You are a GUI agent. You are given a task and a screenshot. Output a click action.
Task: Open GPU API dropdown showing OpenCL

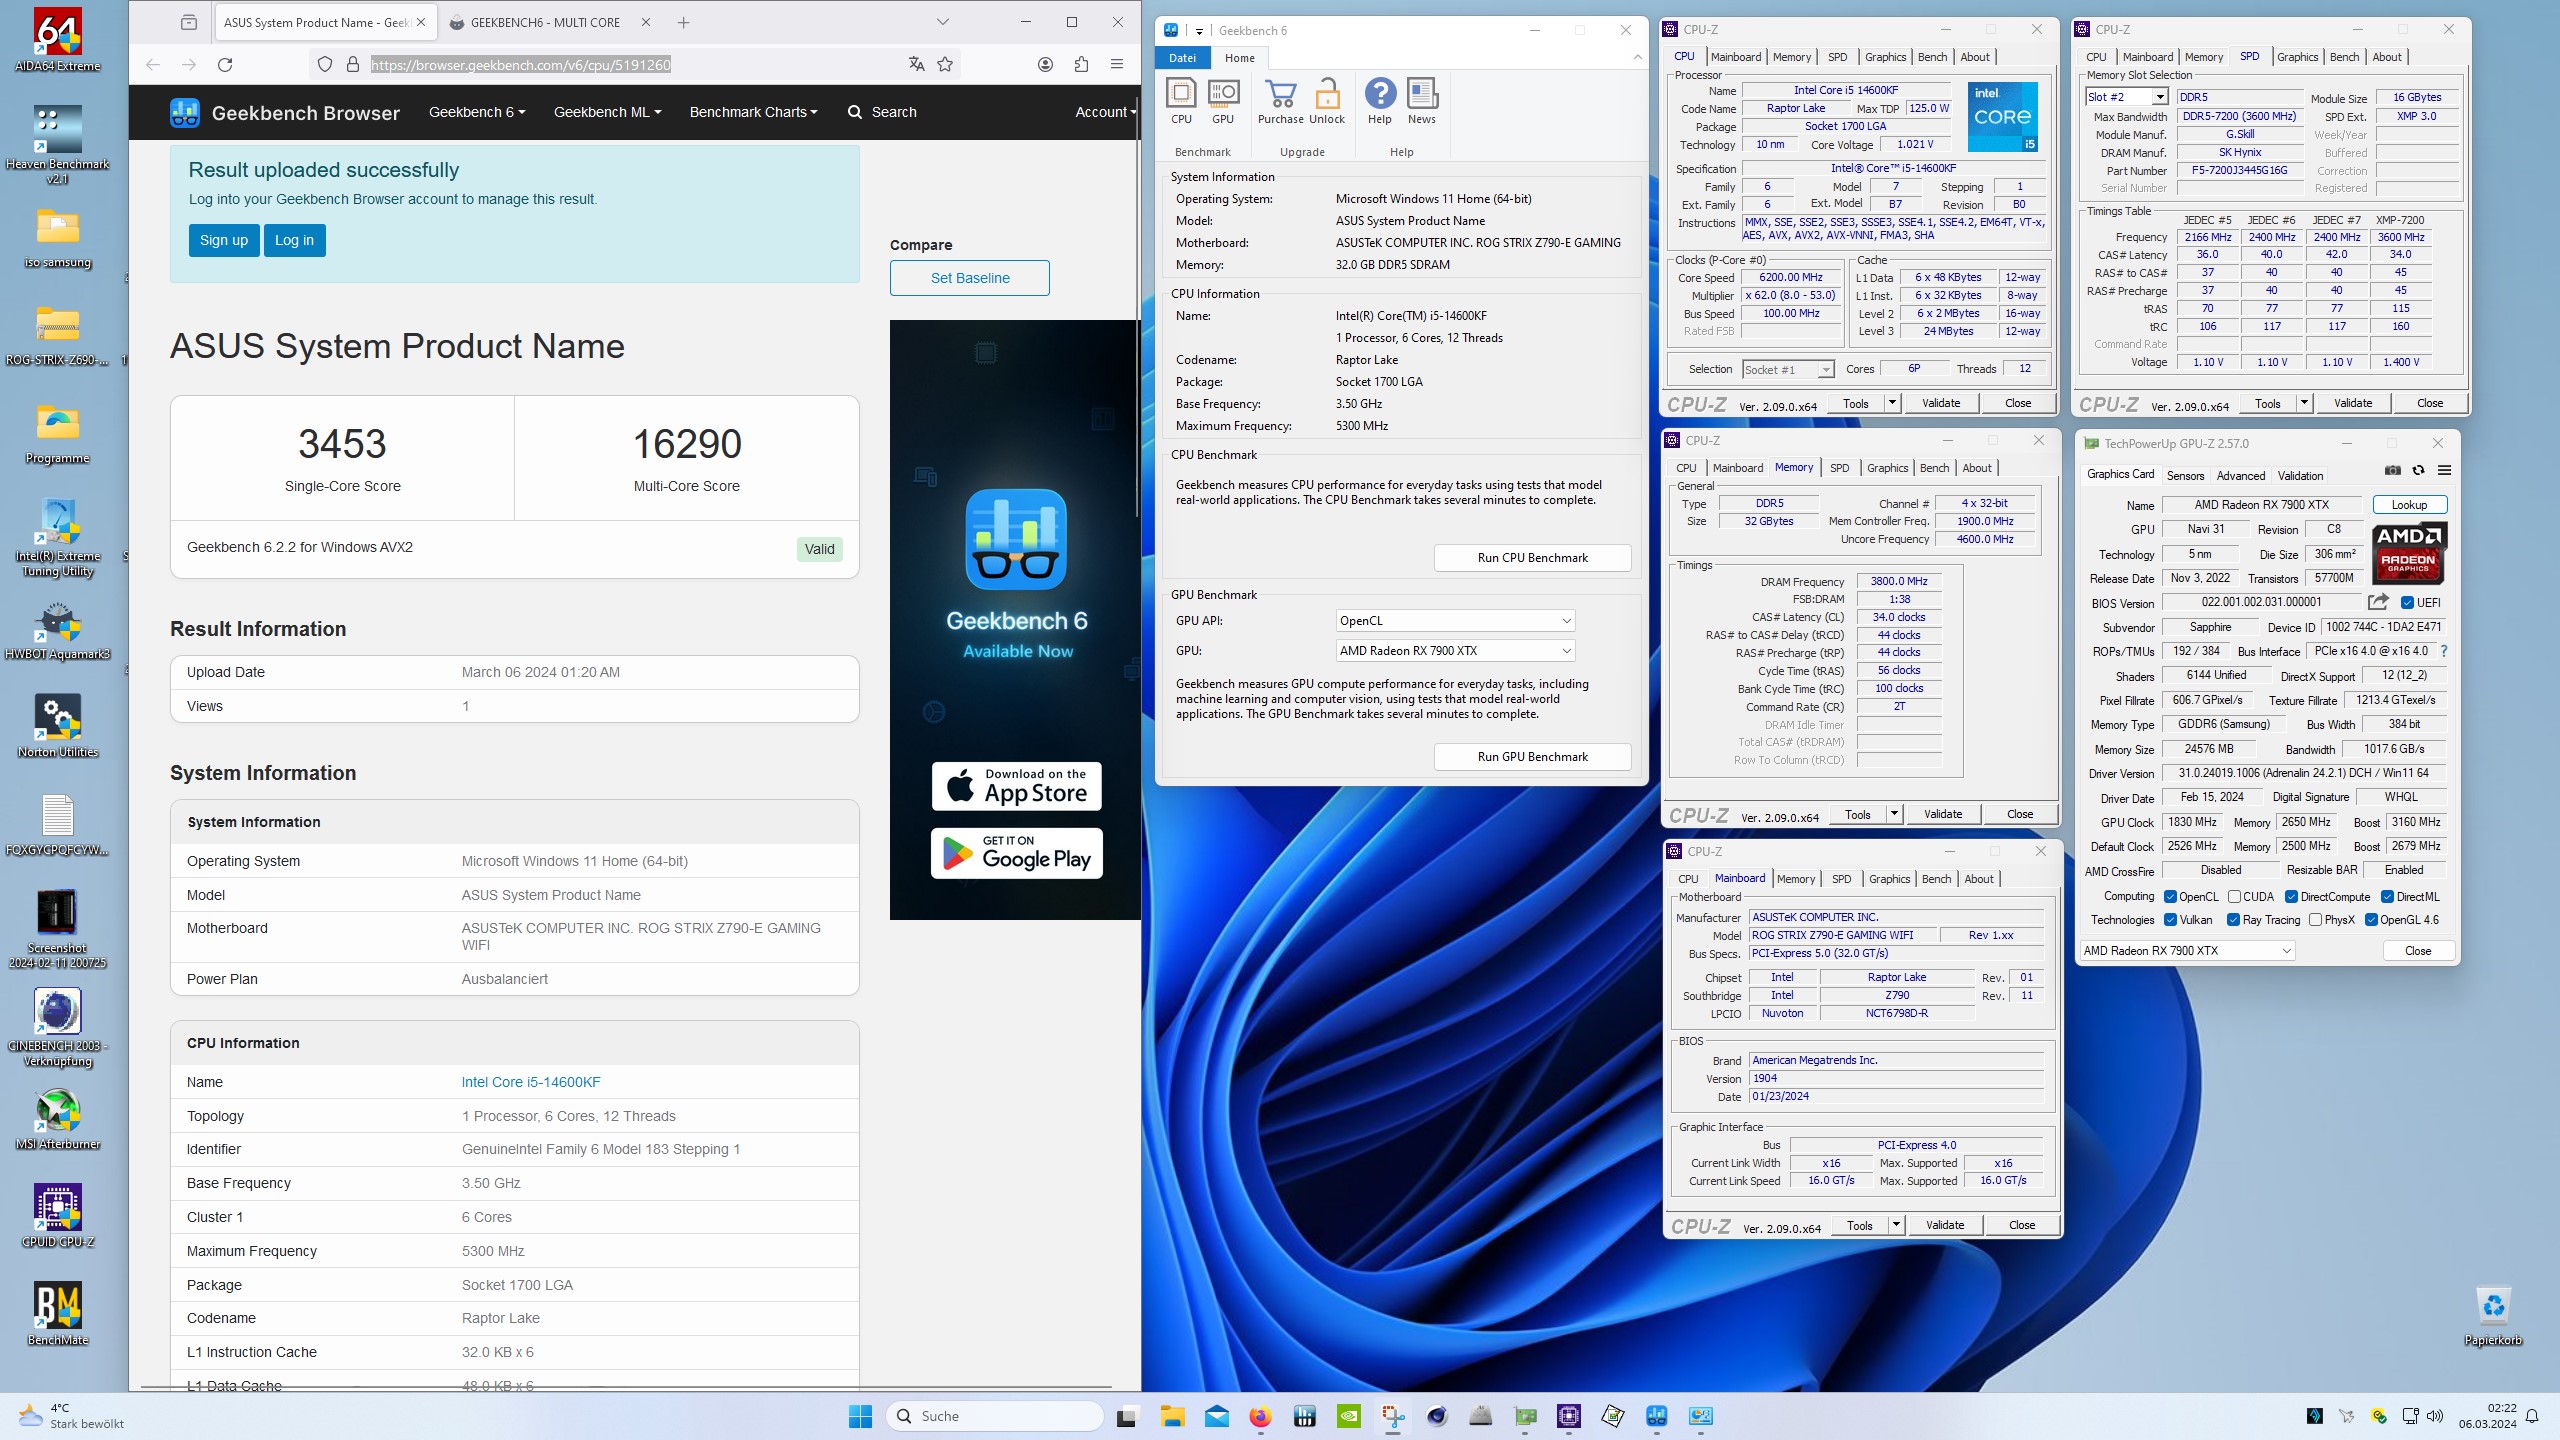[1455, 621]
